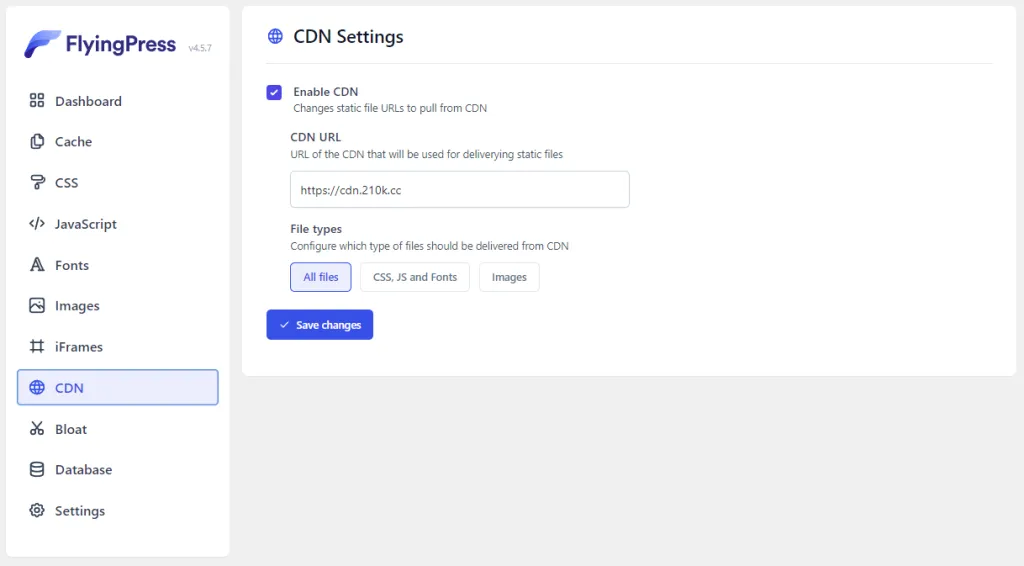
Task: Click the Dashboard grid icon
Action: click(x=37, y=101)
